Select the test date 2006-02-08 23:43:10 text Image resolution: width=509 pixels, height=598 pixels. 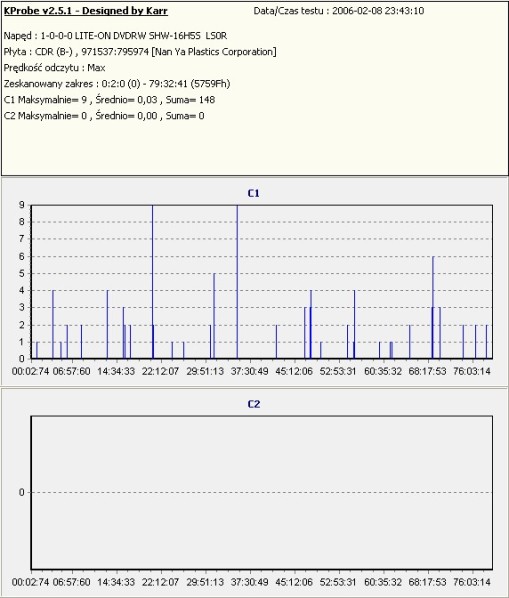click(378, 11)
